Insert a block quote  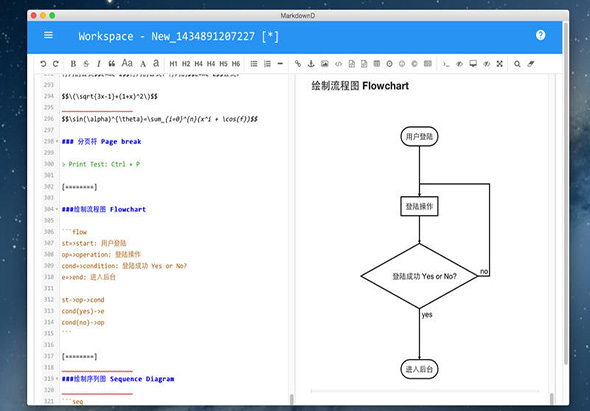coord(111,64)
